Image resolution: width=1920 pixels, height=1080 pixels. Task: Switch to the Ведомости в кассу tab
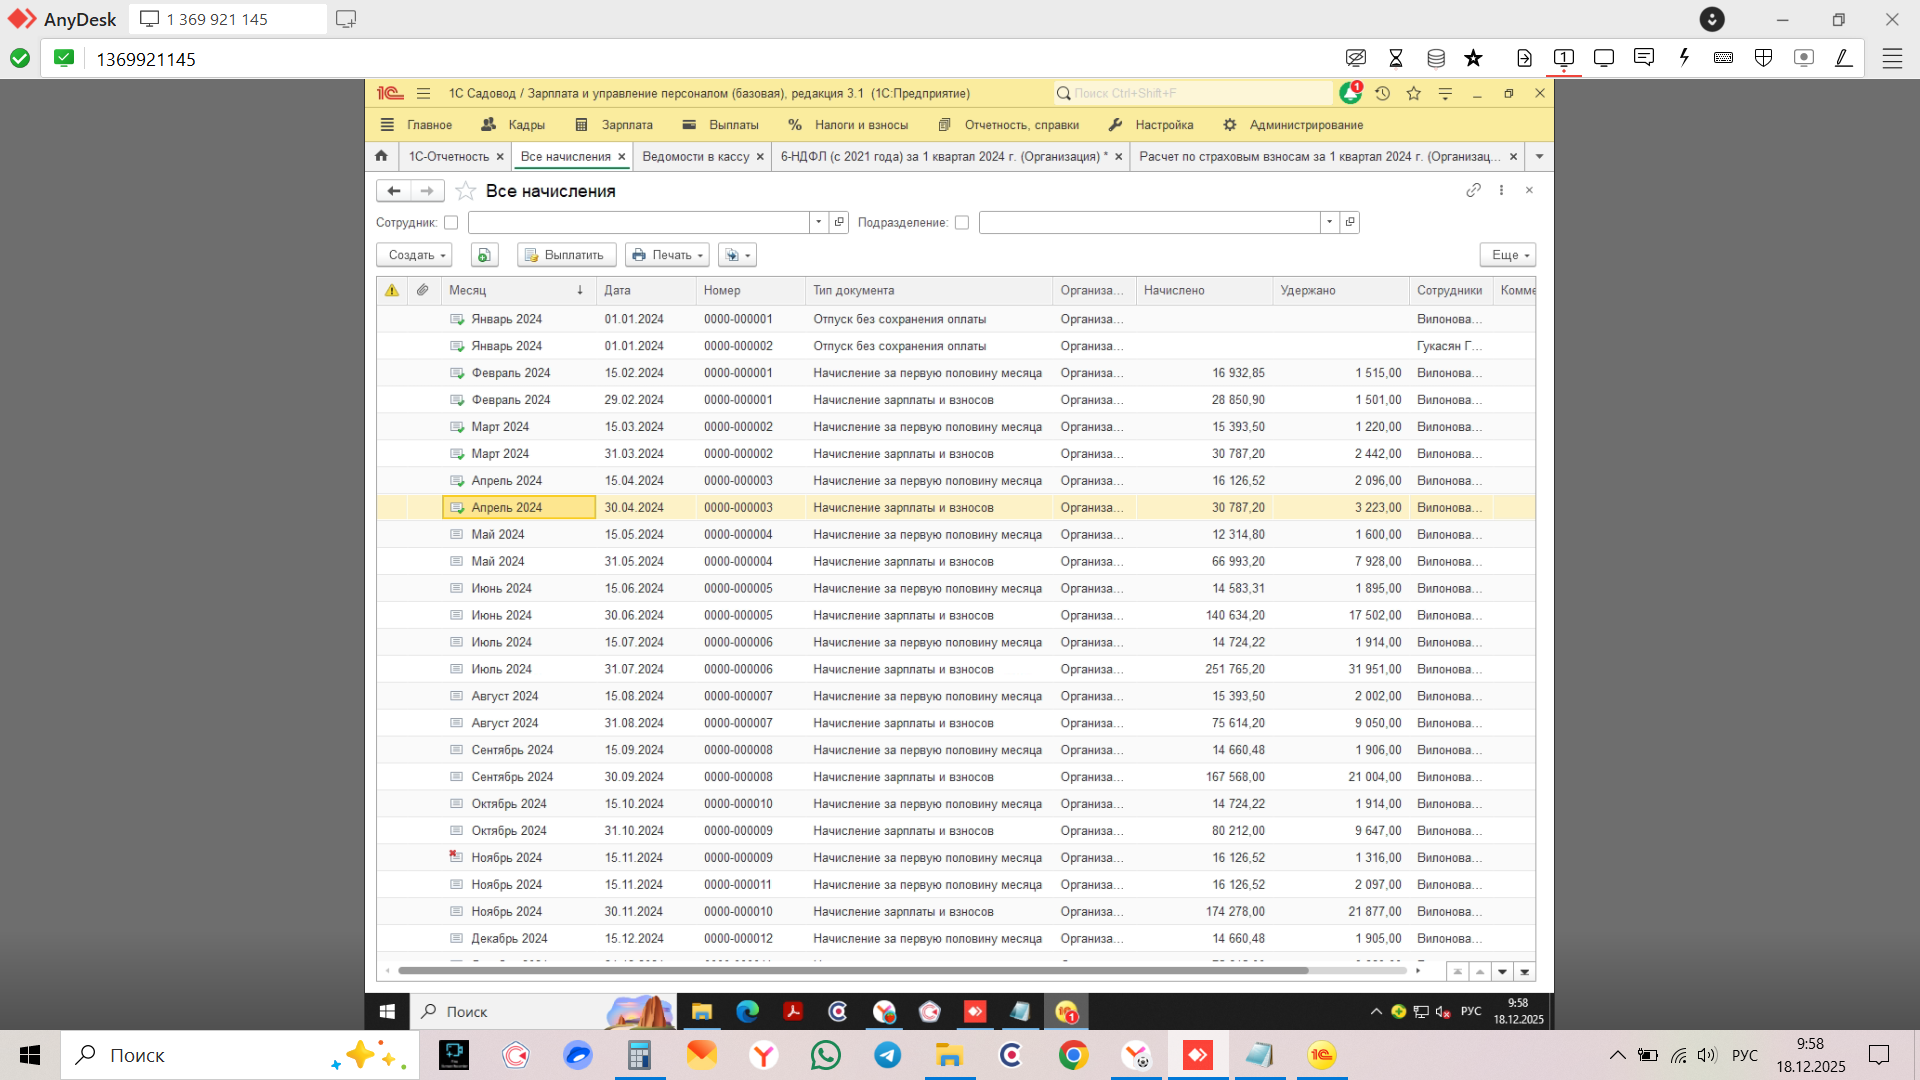(695, 157)
